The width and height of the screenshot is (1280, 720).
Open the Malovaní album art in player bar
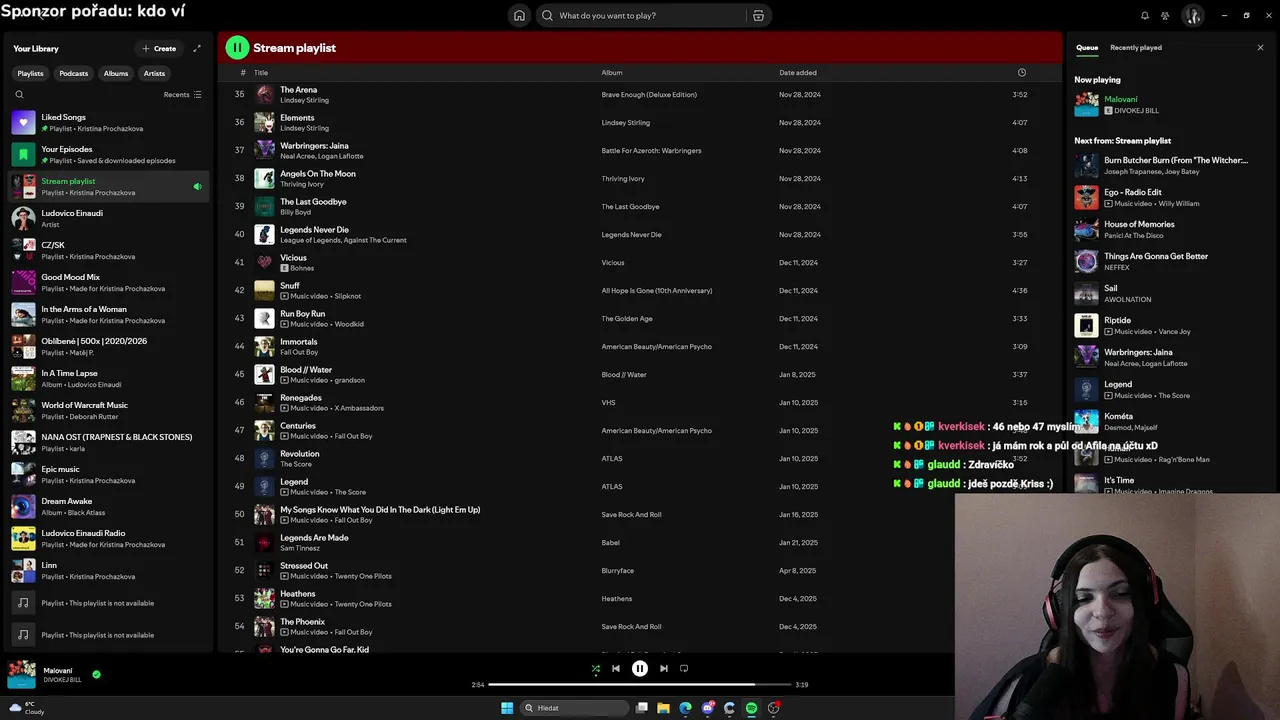click(x=21, y=674)
